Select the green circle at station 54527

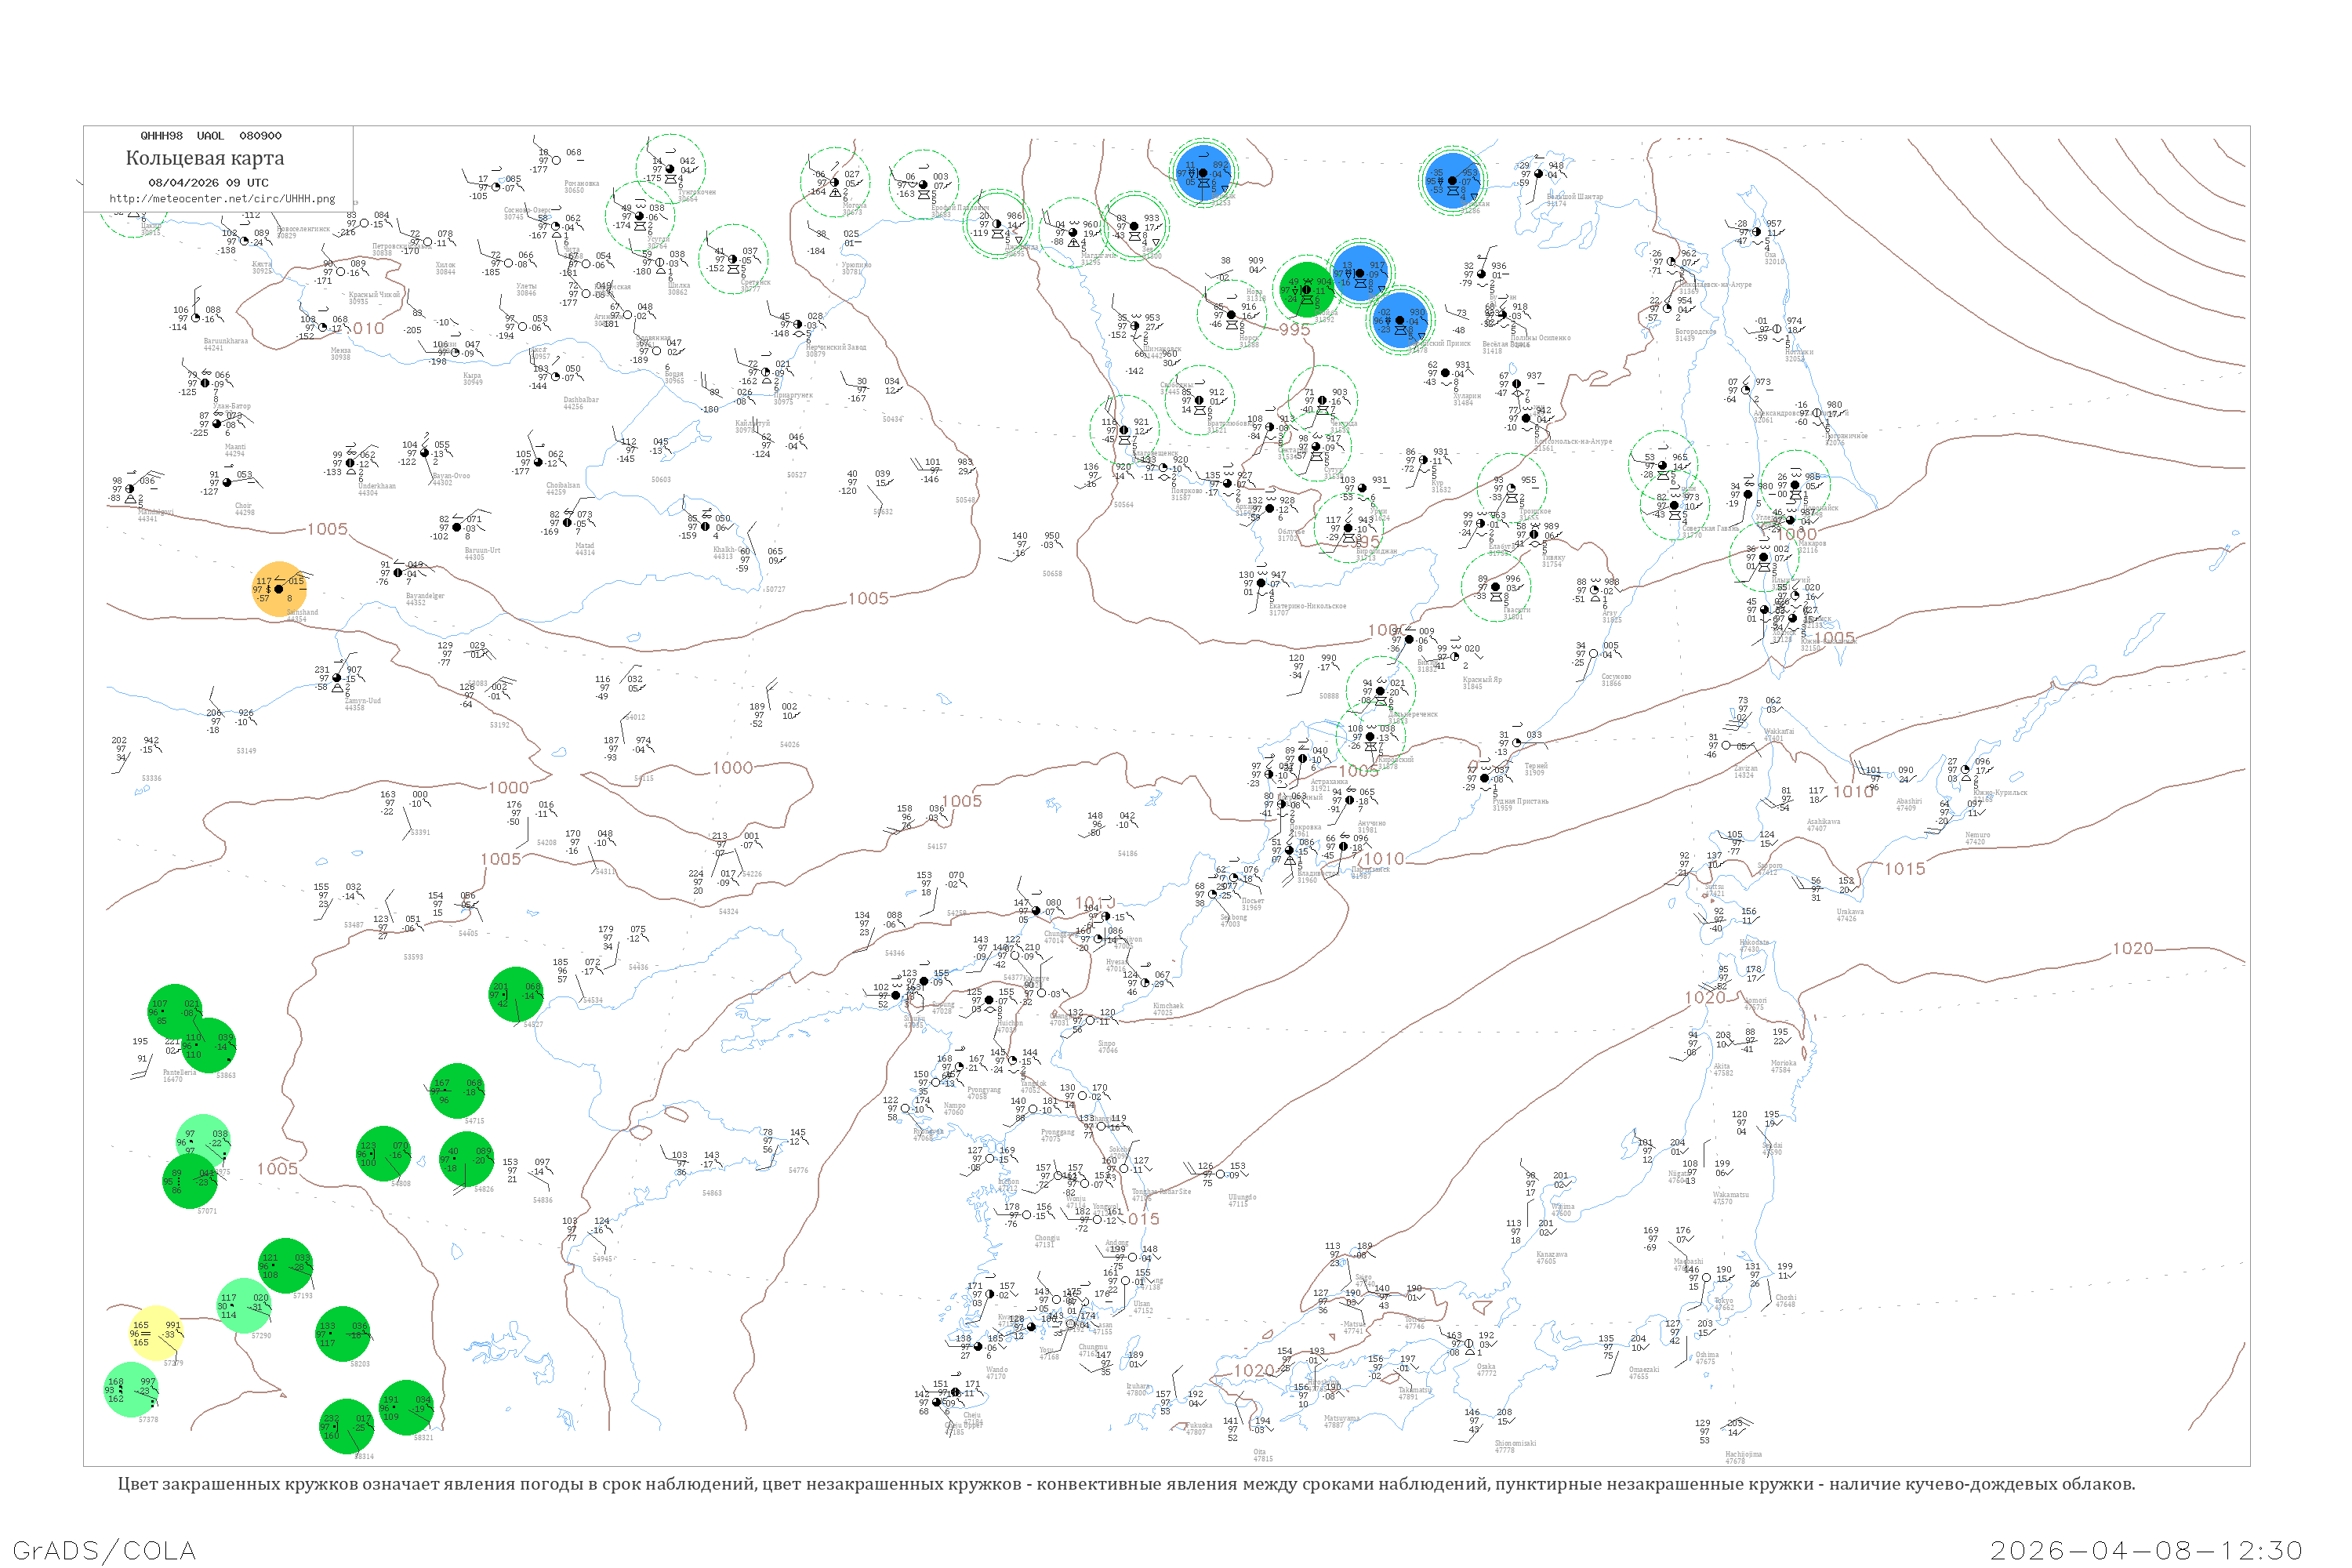[x=516, y=994]
